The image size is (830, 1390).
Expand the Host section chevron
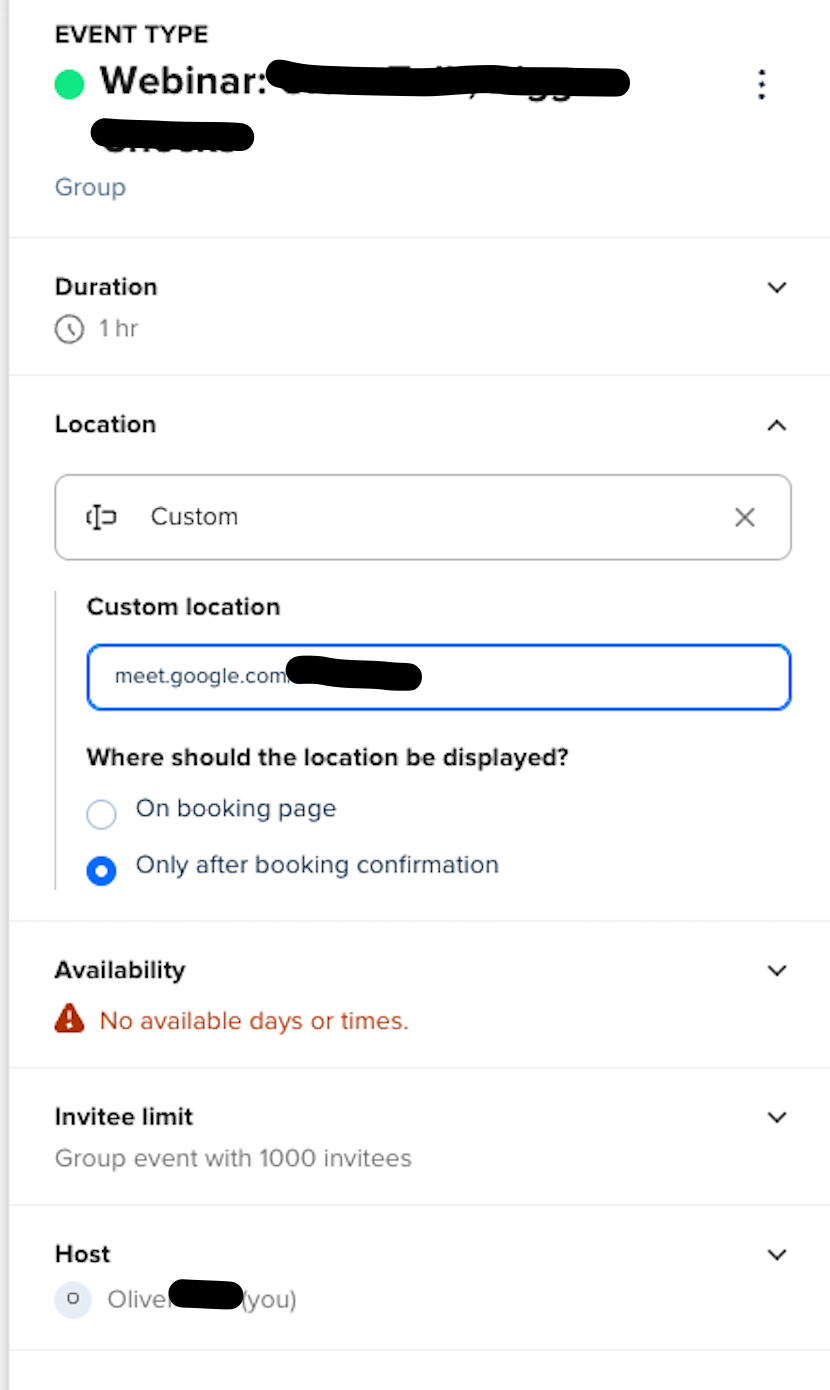click(777, 1254)
